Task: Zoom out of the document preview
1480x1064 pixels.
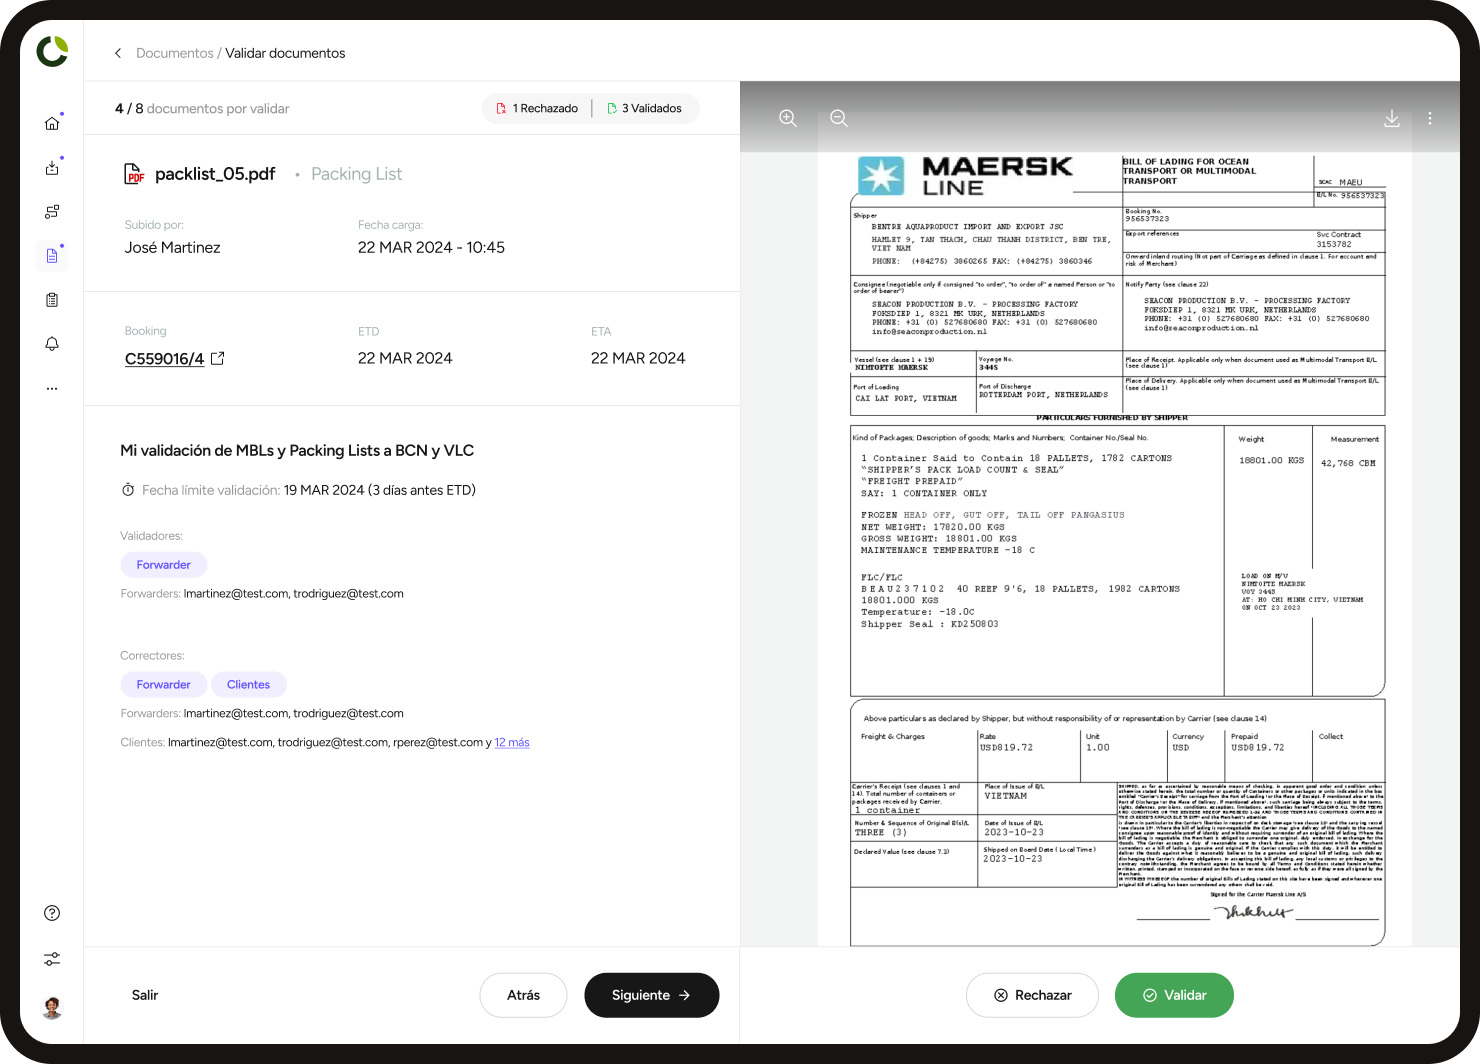Action: (x=838, y=118)
